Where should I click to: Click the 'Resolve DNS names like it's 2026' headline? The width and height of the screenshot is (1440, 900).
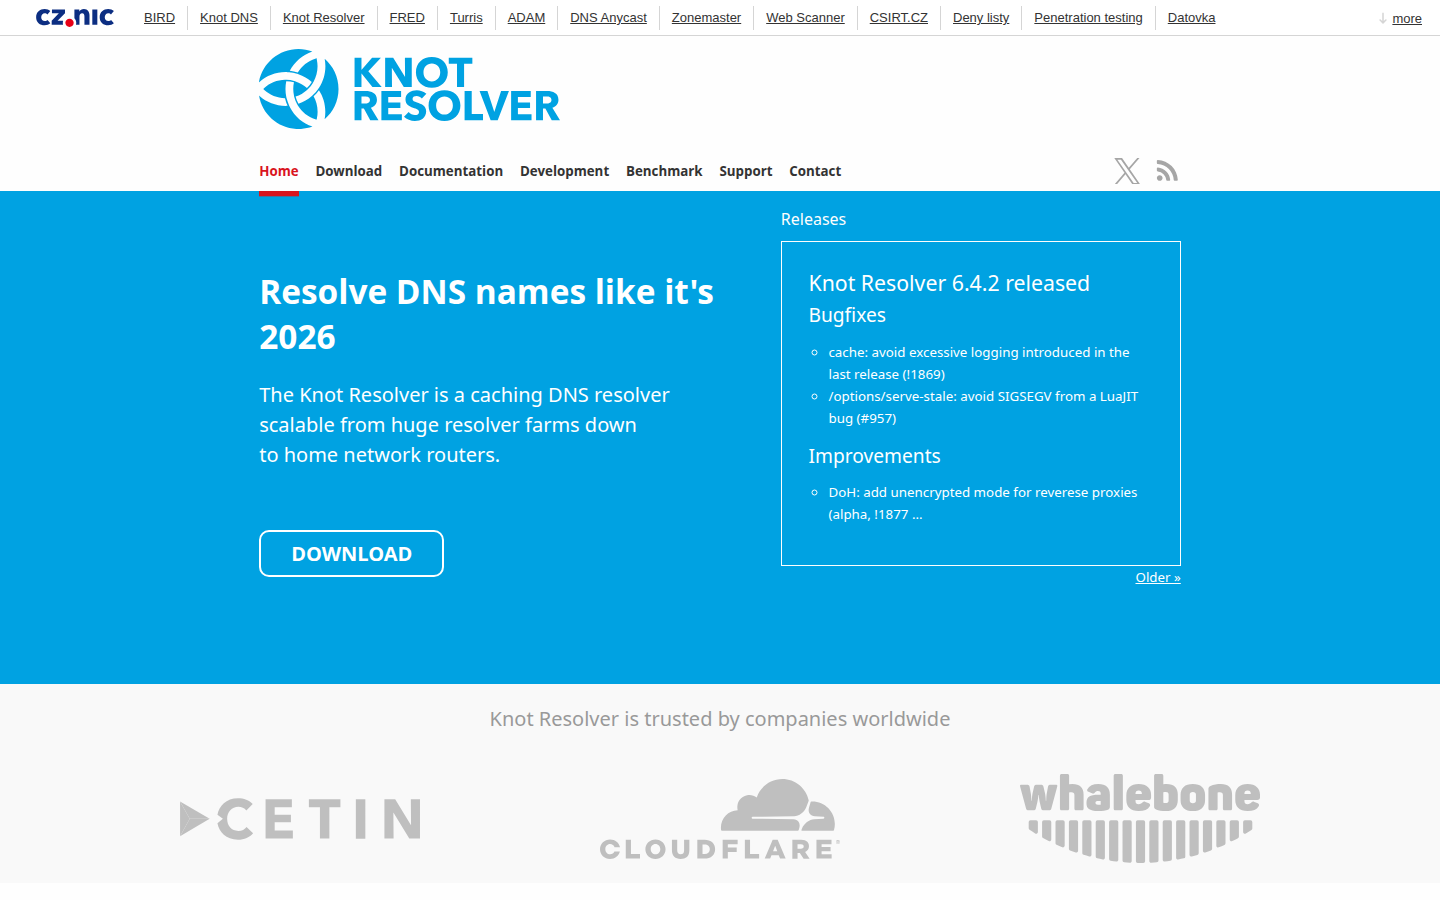click(x=487, y=314)
